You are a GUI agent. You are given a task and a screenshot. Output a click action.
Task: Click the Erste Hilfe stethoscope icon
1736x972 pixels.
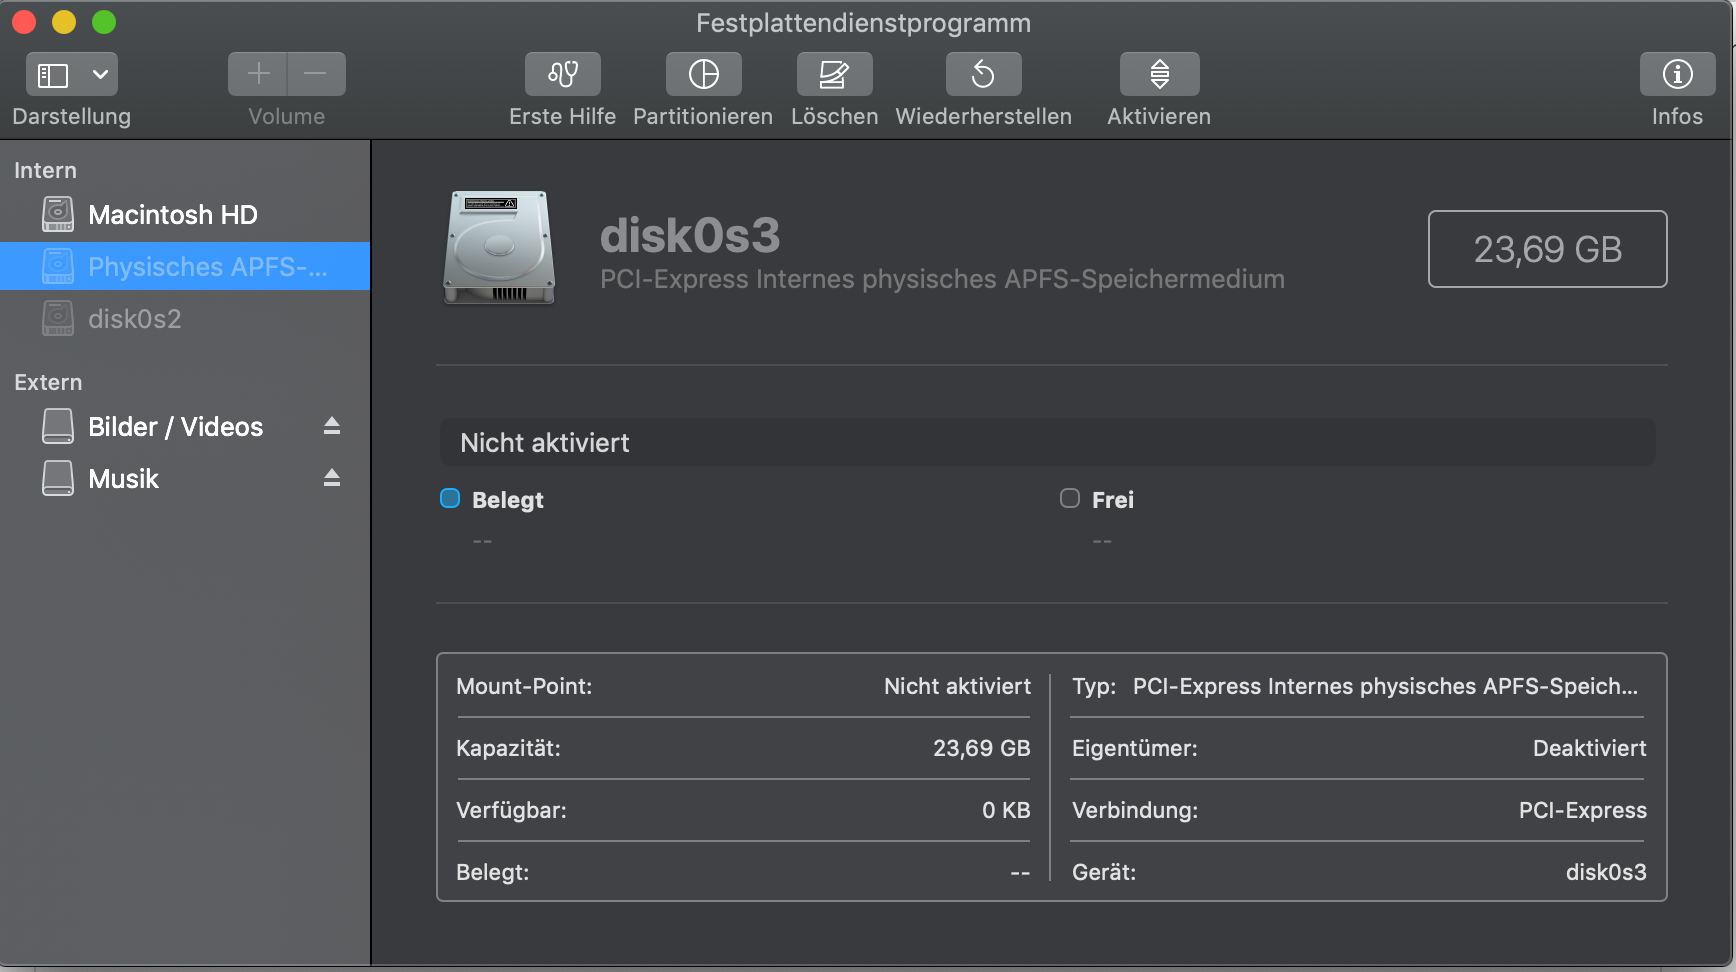click(562, 74)
